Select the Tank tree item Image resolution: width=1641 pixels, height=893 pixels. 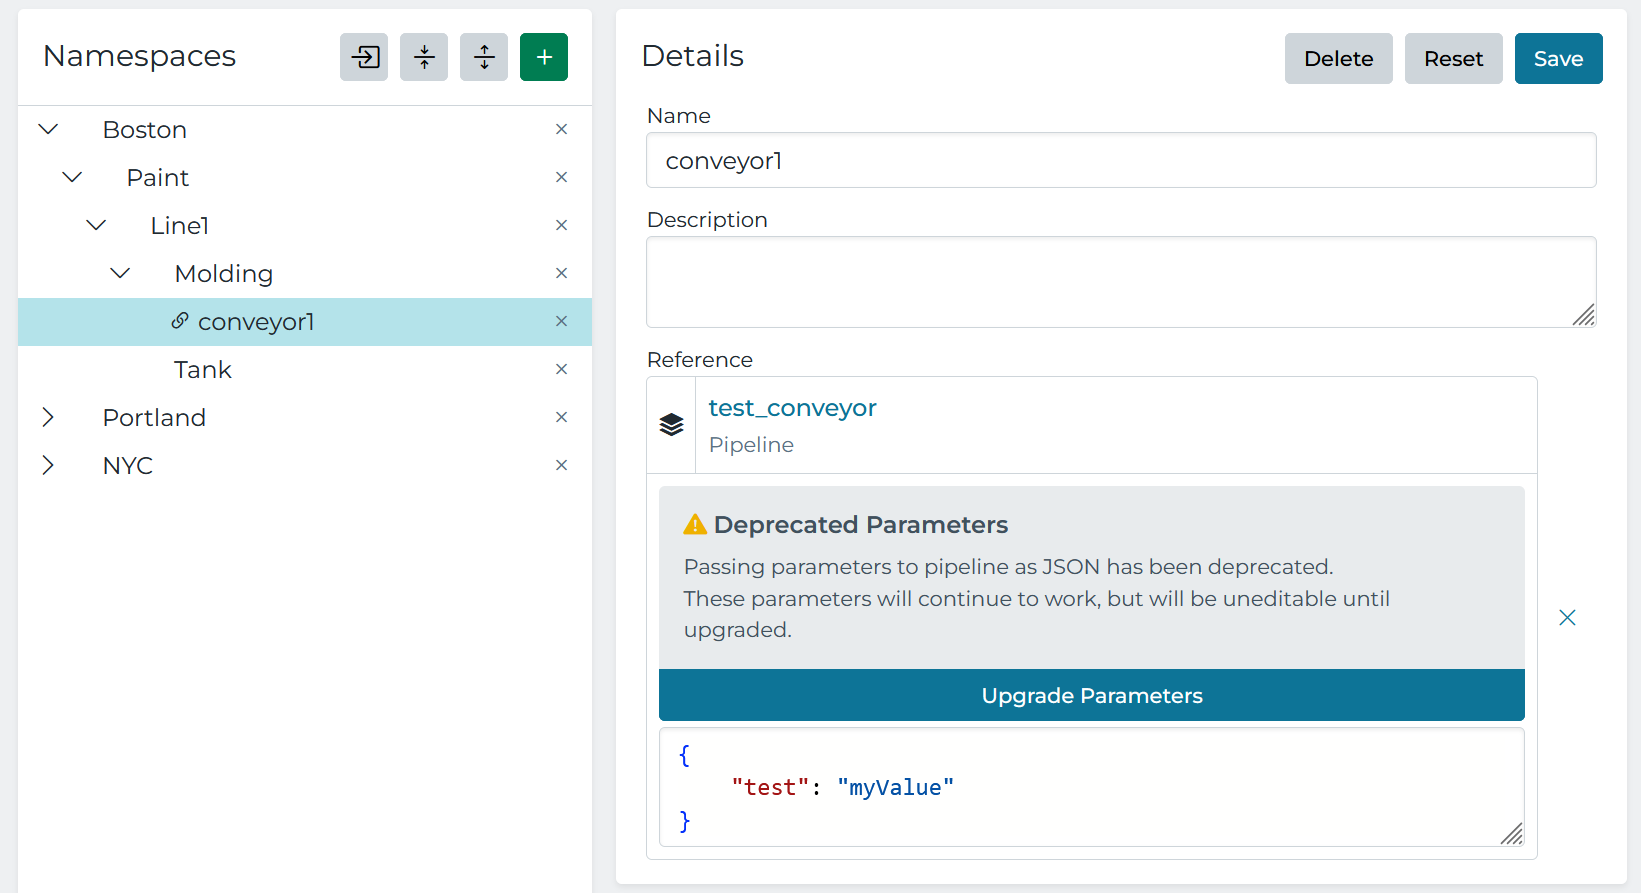pyautogui.click(x=203, y=370)
